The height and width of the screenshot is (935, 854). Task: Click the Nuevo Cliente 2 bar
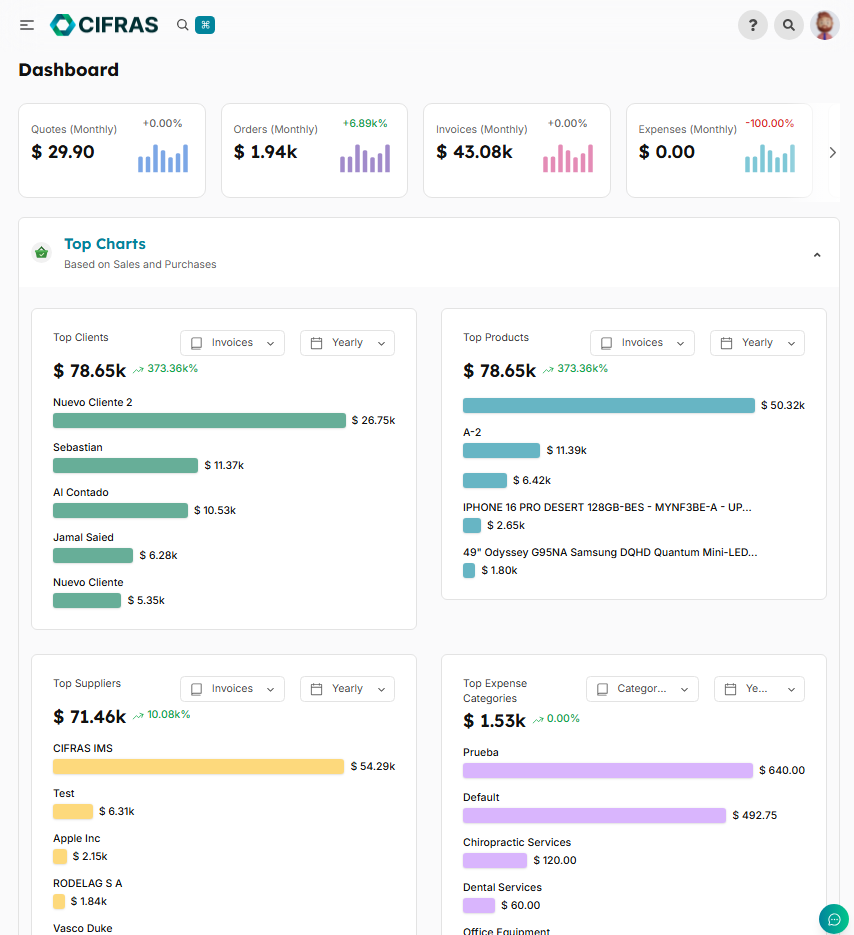(x=199, y=421)
